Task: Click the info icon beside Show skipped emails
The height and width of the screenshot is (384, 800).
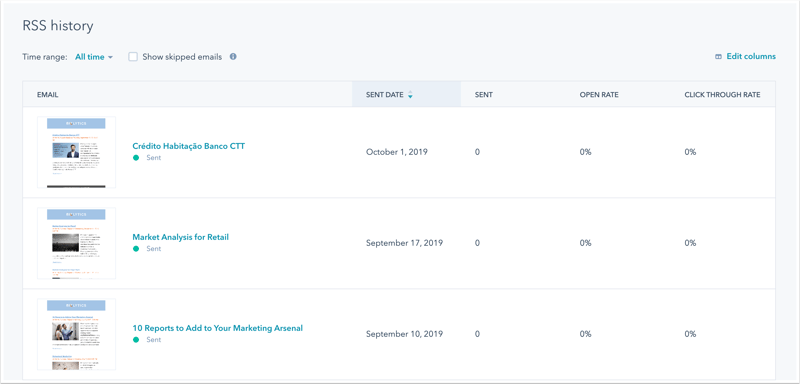Action: coord(233,57)
